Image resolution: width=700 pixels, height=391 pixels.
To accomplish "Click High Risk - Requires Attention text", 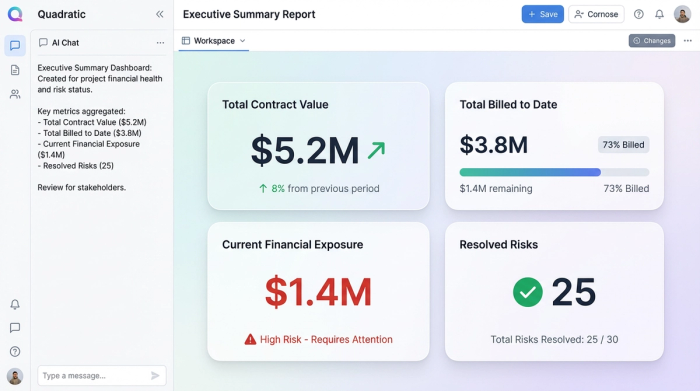I will click(326, 340).
